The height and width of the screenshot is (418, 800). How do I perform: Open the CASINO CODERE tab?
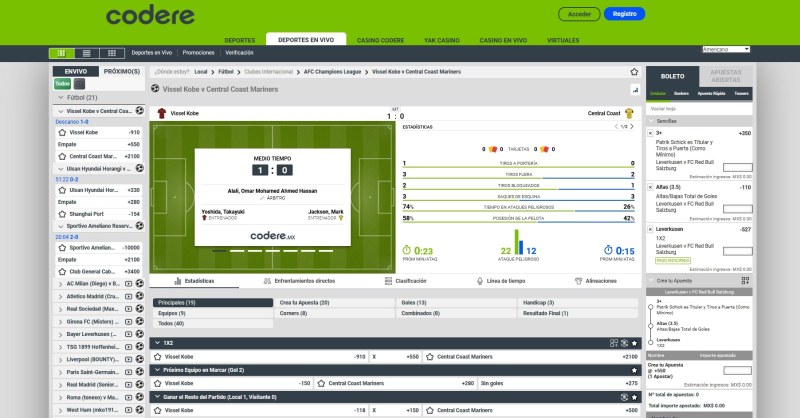380,40
